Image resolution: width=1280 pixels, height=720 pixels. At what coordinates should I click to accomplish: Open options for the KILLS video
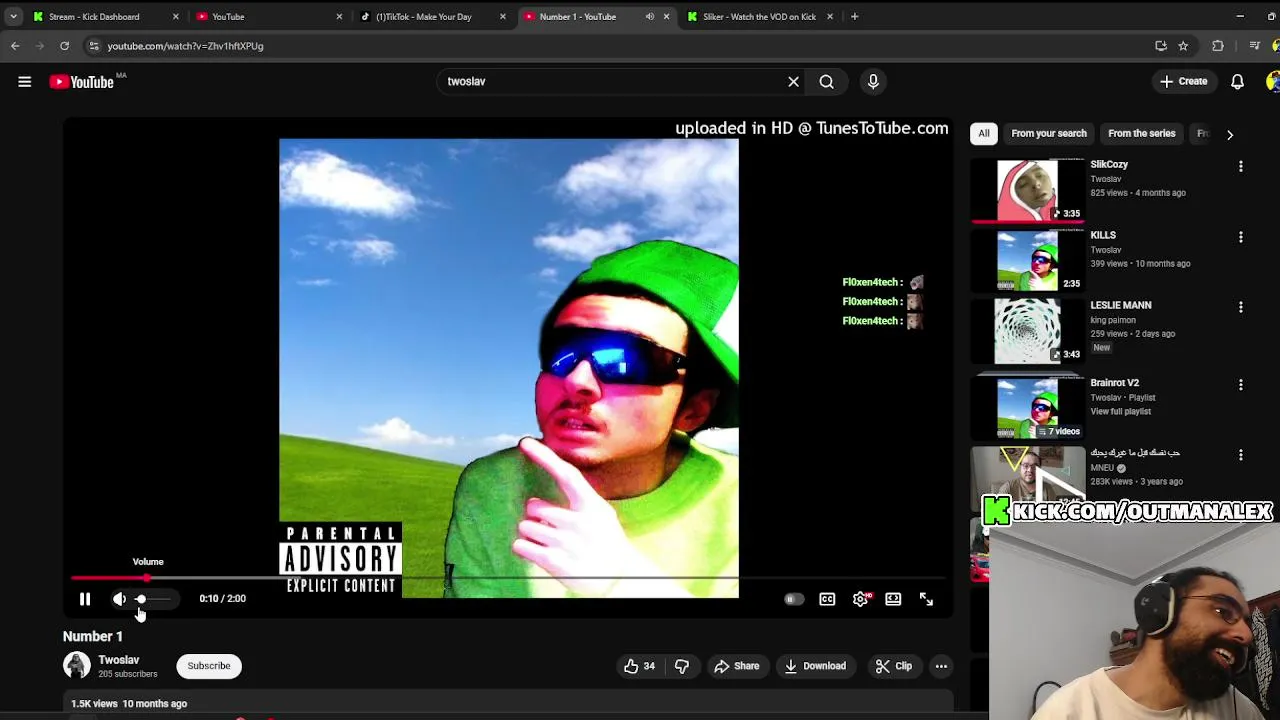click(x=1241, y=238)
